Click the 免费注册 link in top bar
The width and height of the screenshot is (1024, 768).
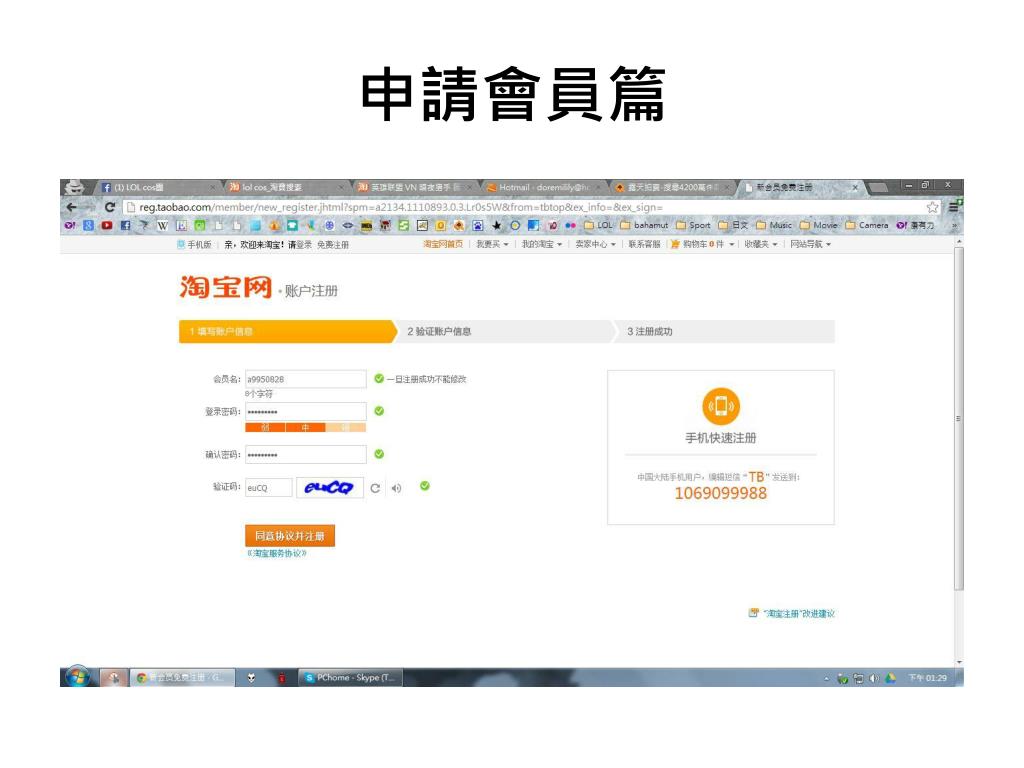click(x=333, y=244)
